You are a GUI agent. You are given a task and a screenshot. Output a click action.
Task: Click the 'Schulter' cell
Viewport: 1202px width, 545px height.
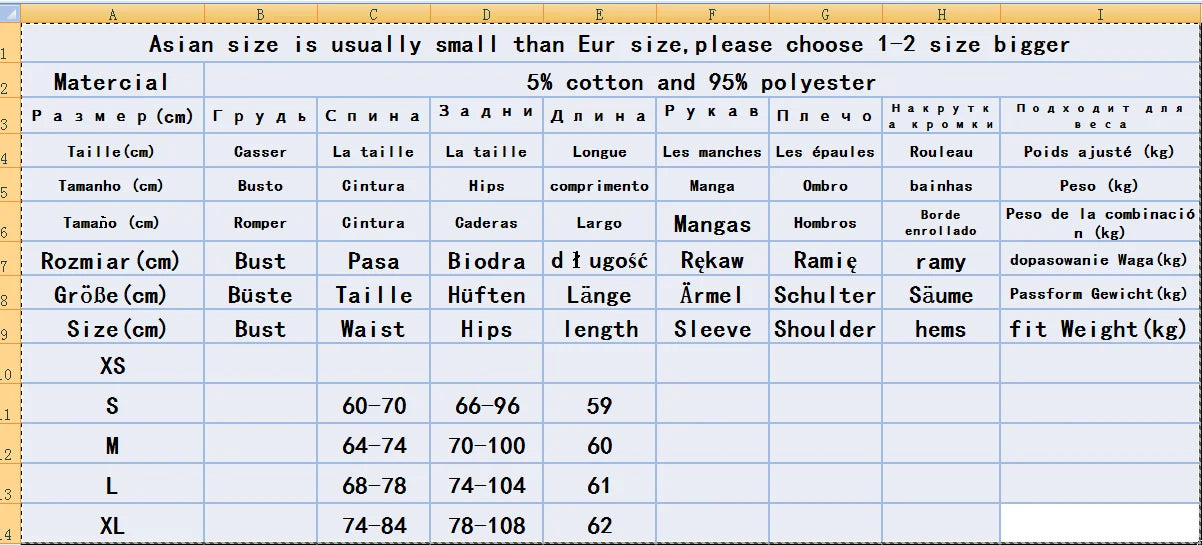pyautogui.click(x=826, y=294)
